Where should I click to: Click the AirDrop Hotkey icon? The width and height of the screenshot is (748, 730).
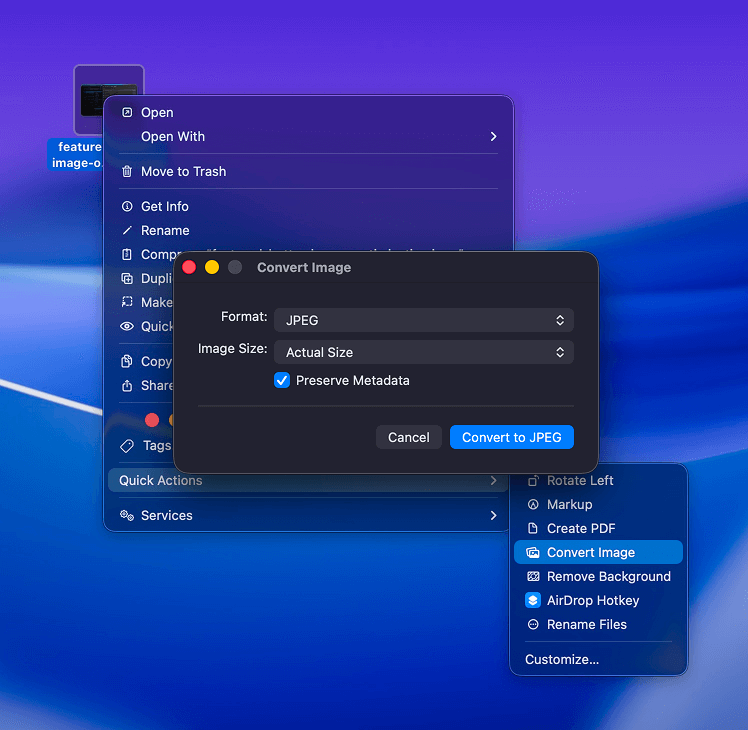533,601
